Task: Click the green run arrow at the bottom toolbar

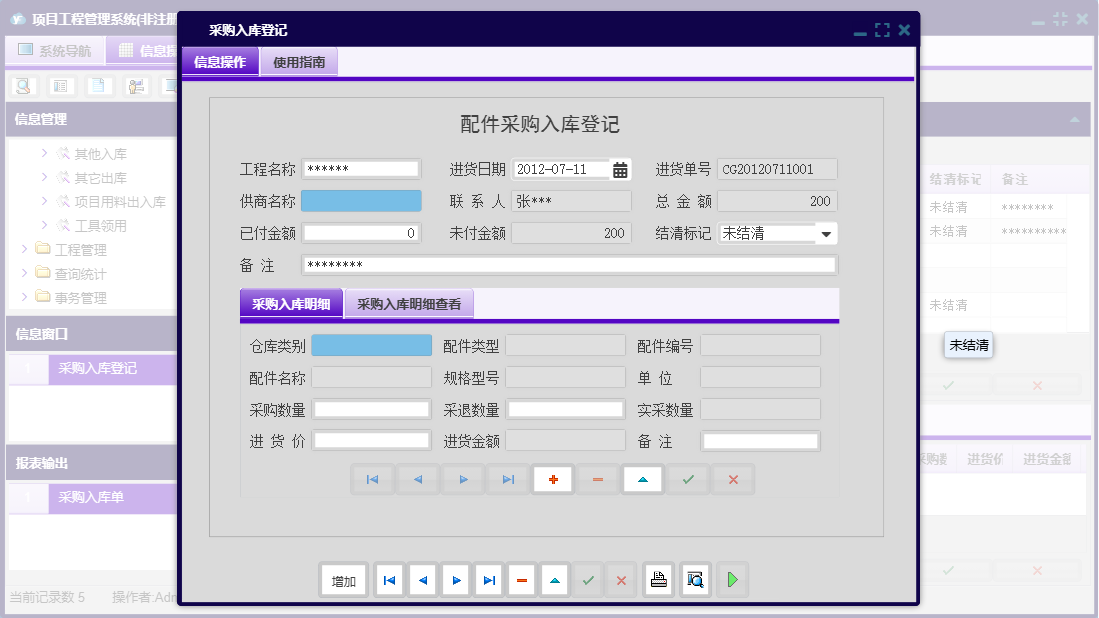Action: tap(732, 579)
